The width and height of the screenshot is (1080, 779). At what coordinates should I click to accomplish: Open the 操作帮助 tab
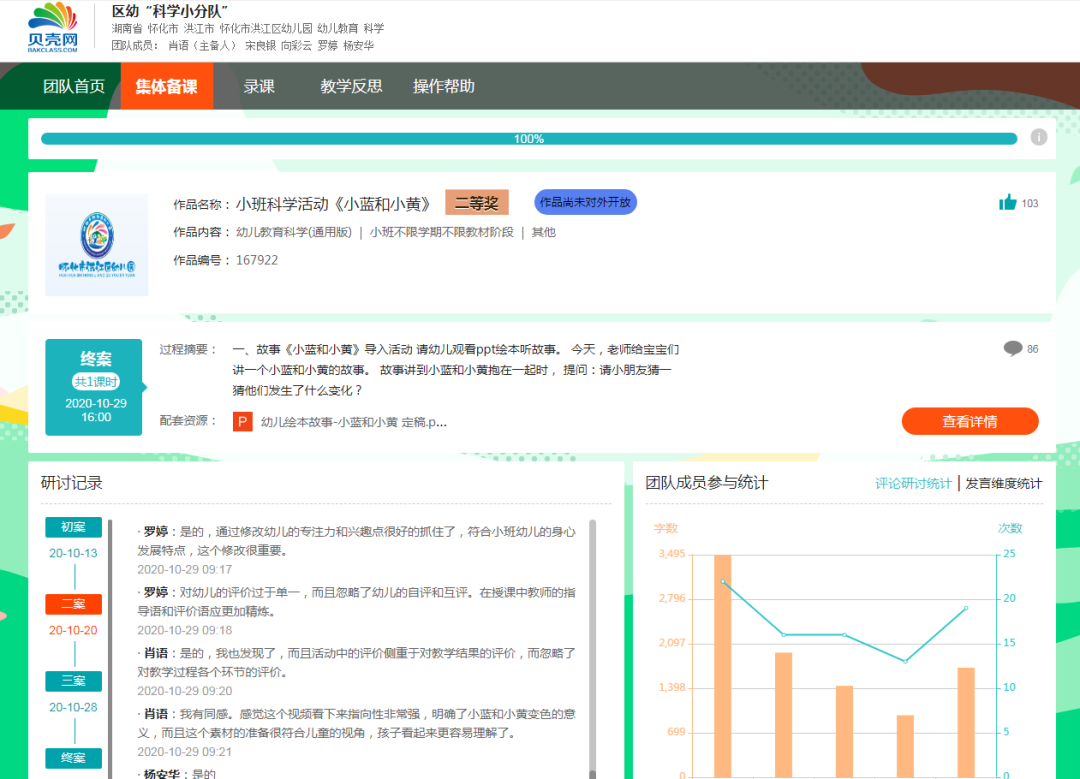[x=444, y=86]
